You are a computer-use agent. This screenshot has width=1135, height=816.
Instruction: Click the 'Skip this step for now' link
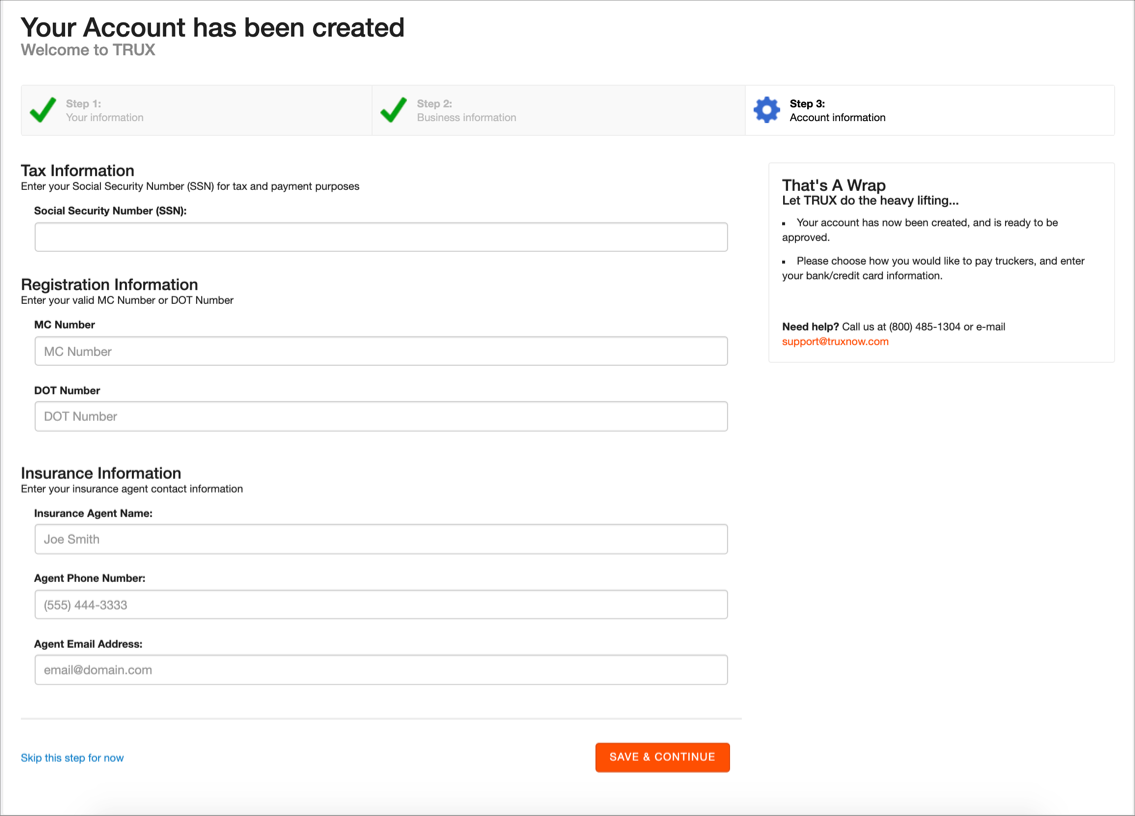pyautogui.click(x=72, y=758)
